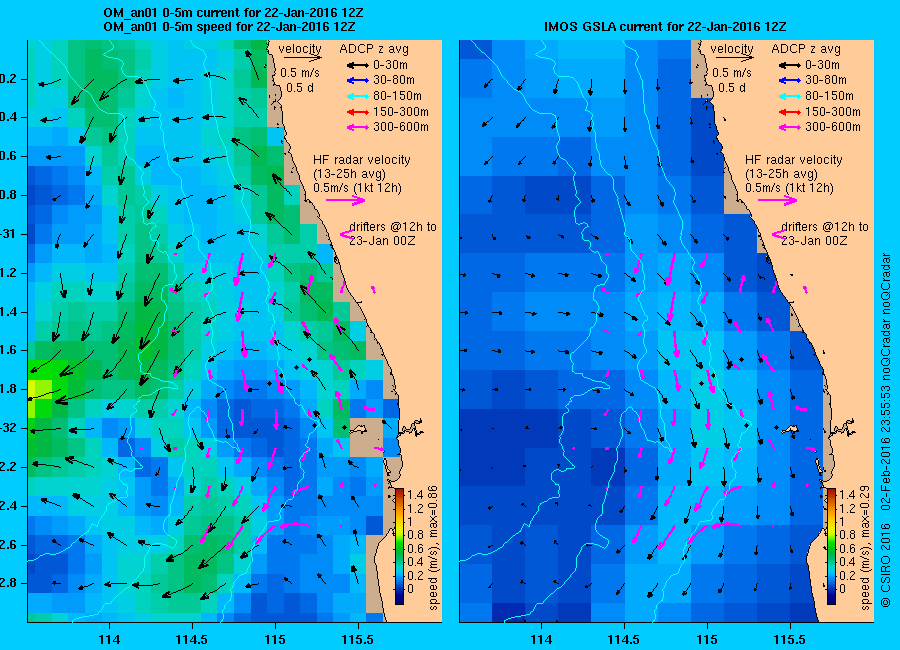Click the magenta HF radar arrow in right panel
Image resolution: width=900 pixels, height=650 pixels.
778,200
